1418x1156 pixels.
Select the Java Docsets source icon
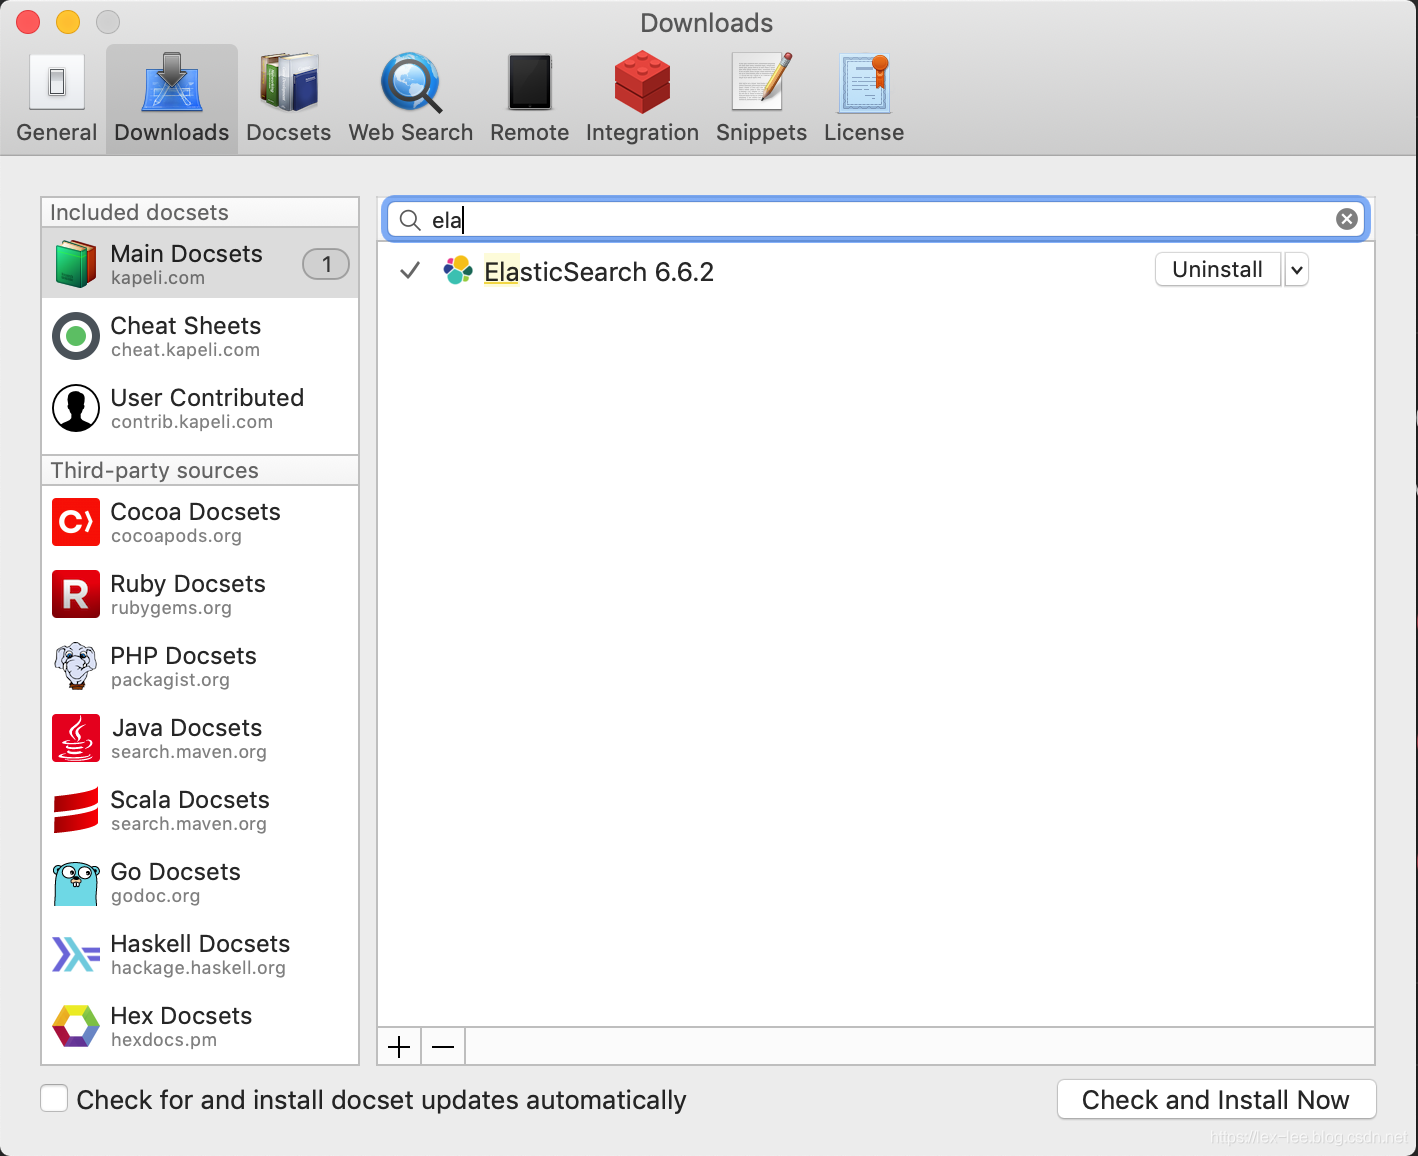click(76, 738)
